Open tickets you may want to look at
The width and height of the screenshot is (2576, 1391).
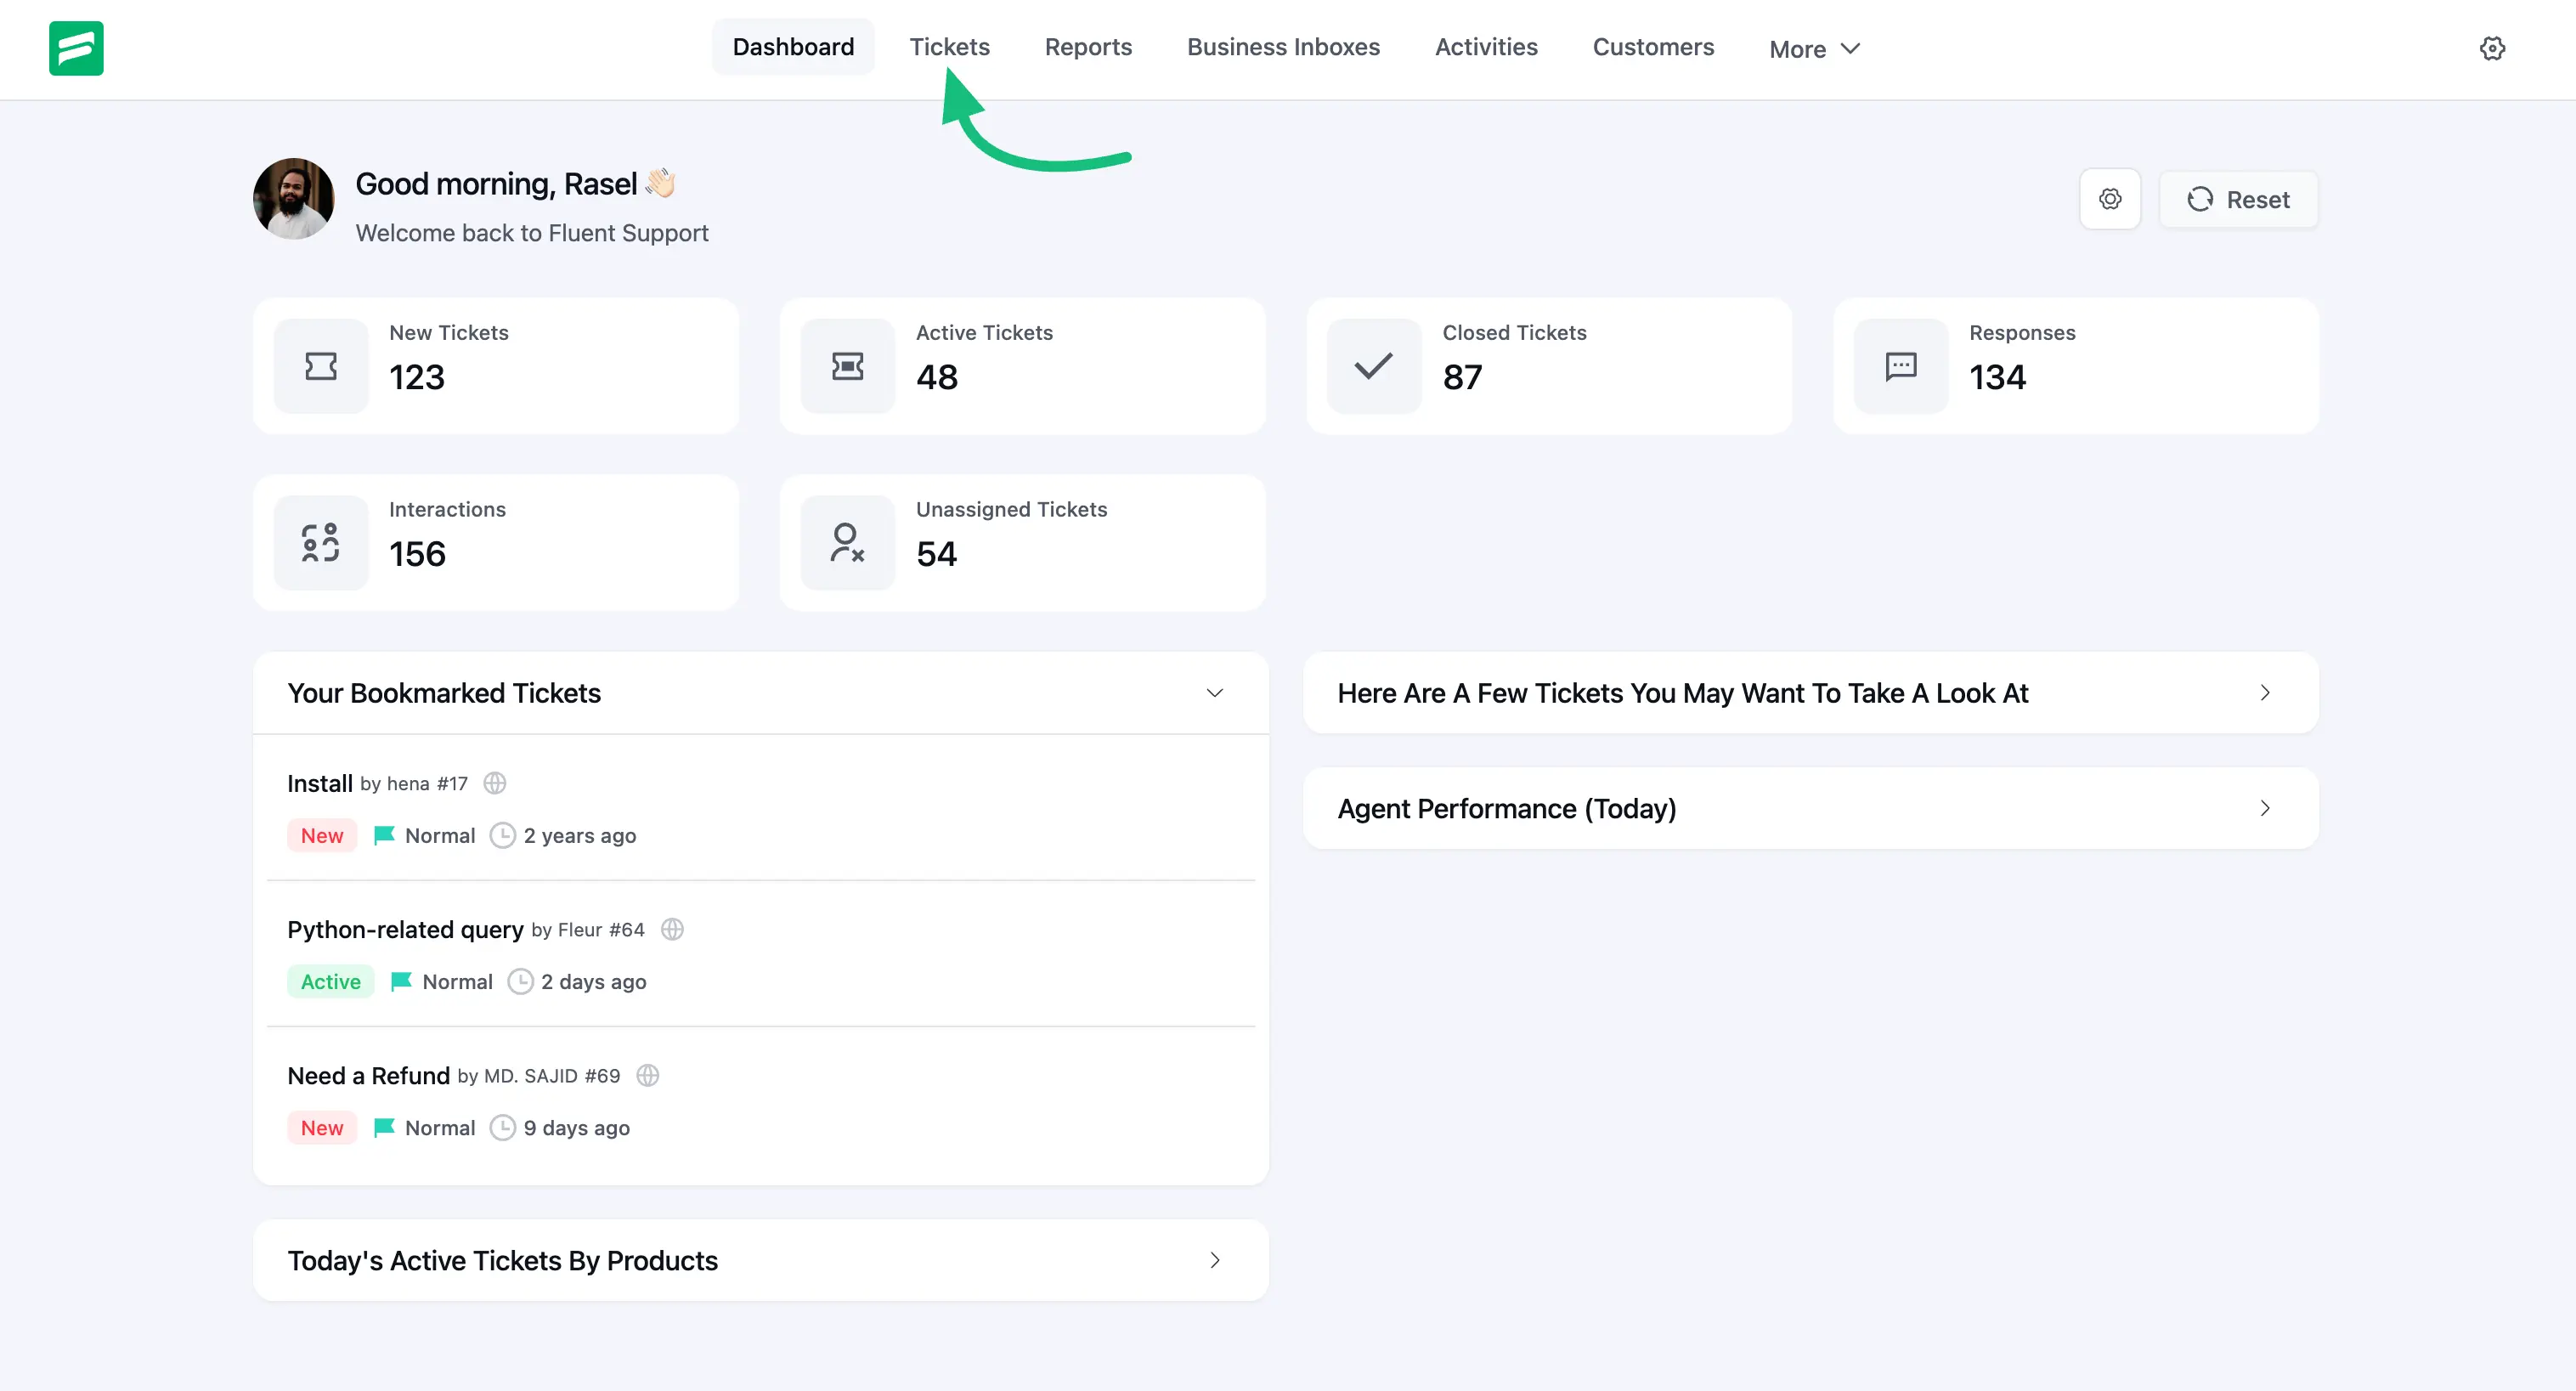coord(2265,692)
